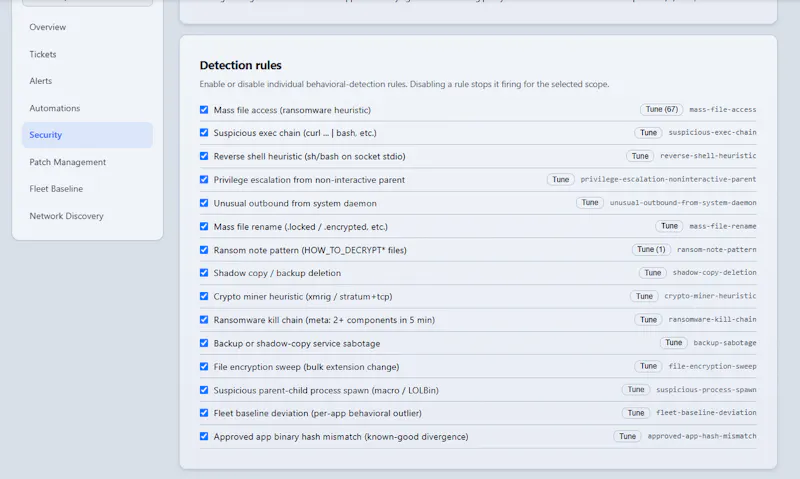Toggle File encryption sweep checkbox
This screenshot has width=800, height=479.
204,367
